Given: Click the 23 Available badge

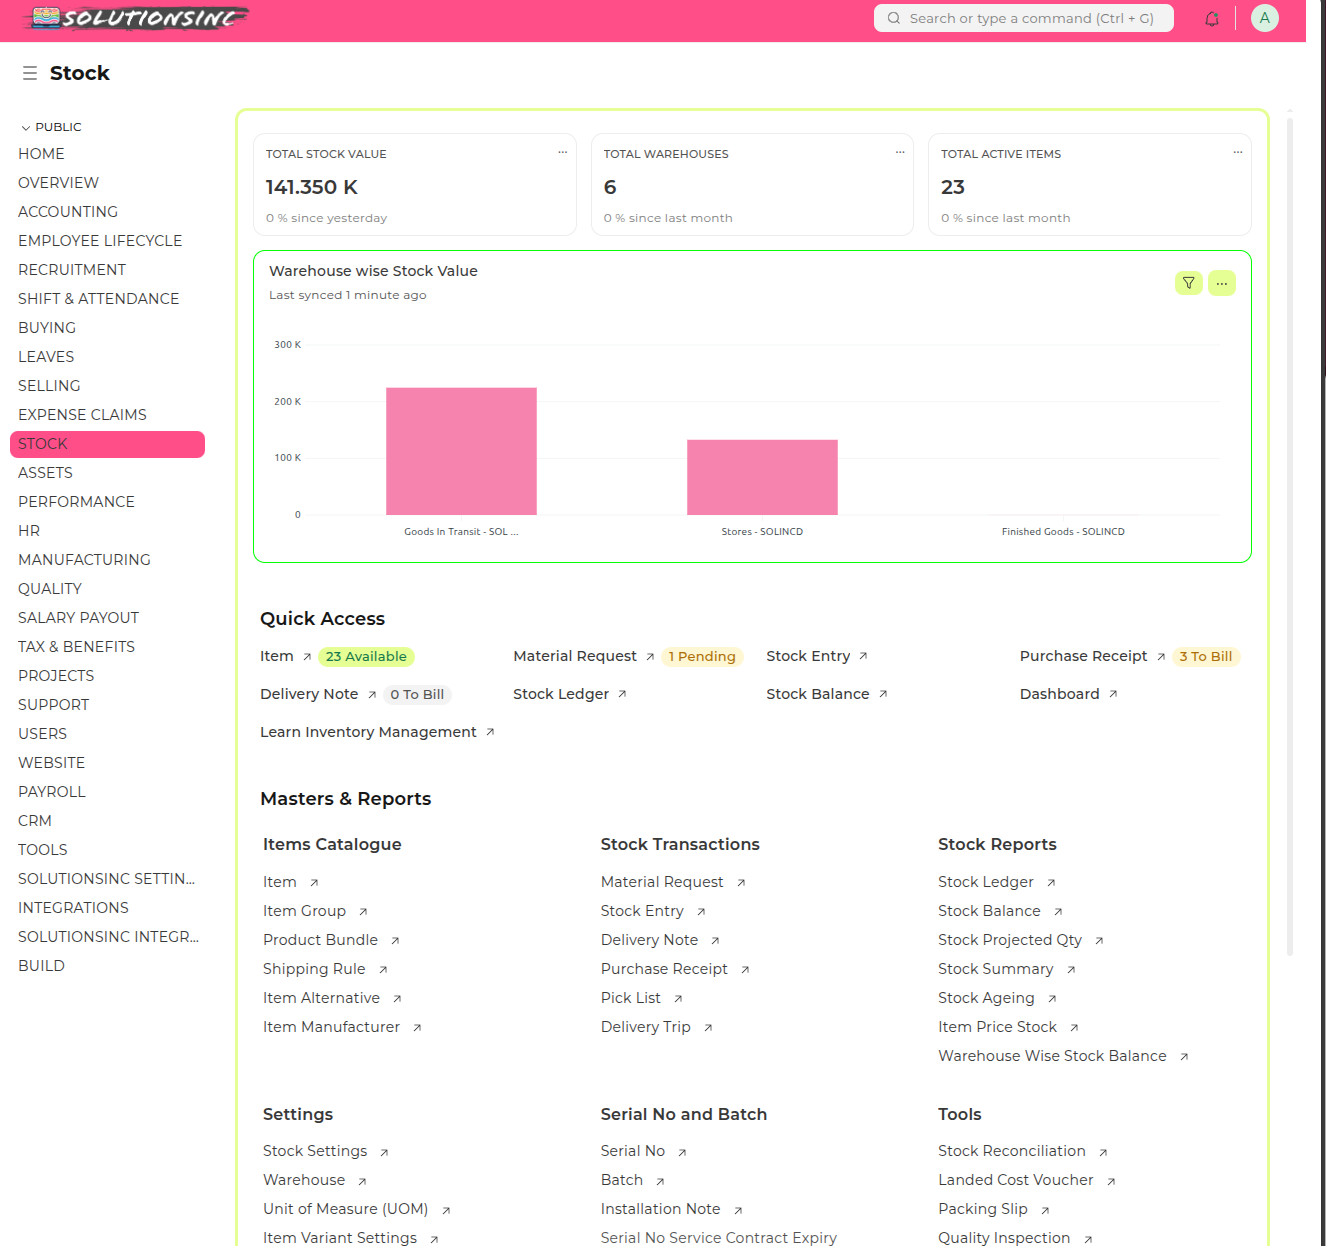Looking at the screenshot, I should pyautogui.click(x=366, y=657).
